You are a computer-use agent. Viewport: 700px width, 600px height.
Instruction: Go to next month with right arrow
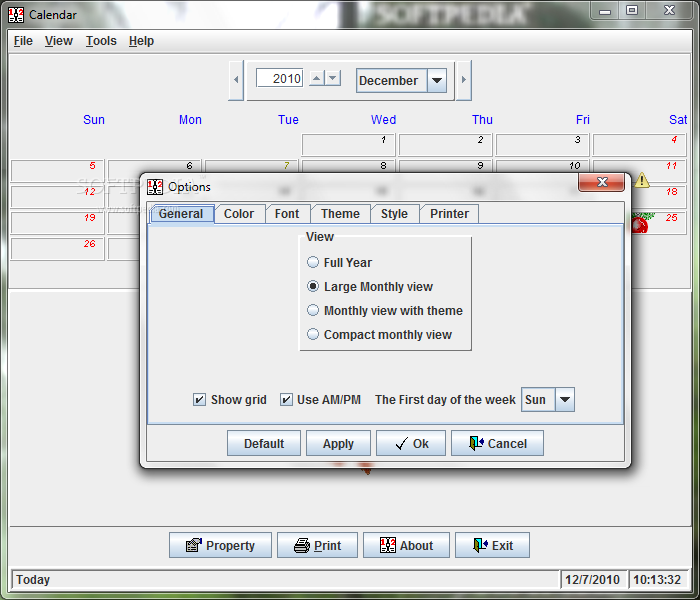tap(464, 80)
